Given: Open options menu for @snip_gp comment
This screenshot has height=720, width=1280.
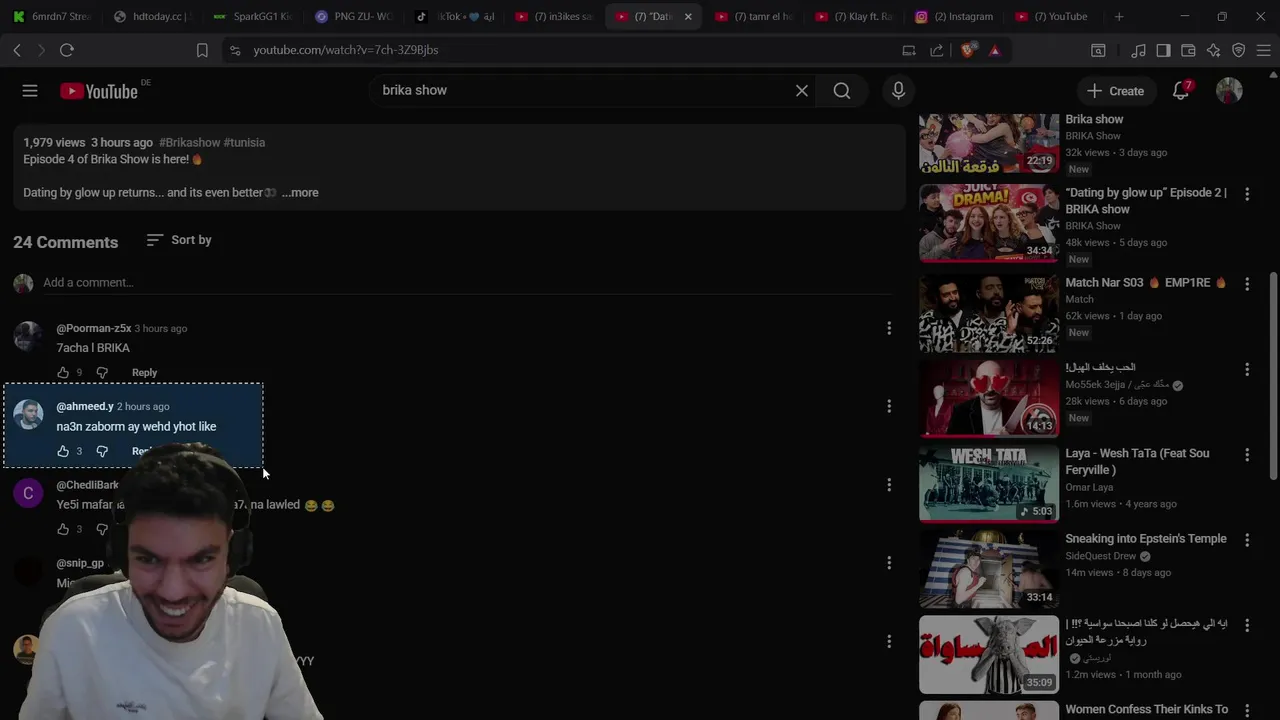Looking at the screenshot, I should 889,563.
